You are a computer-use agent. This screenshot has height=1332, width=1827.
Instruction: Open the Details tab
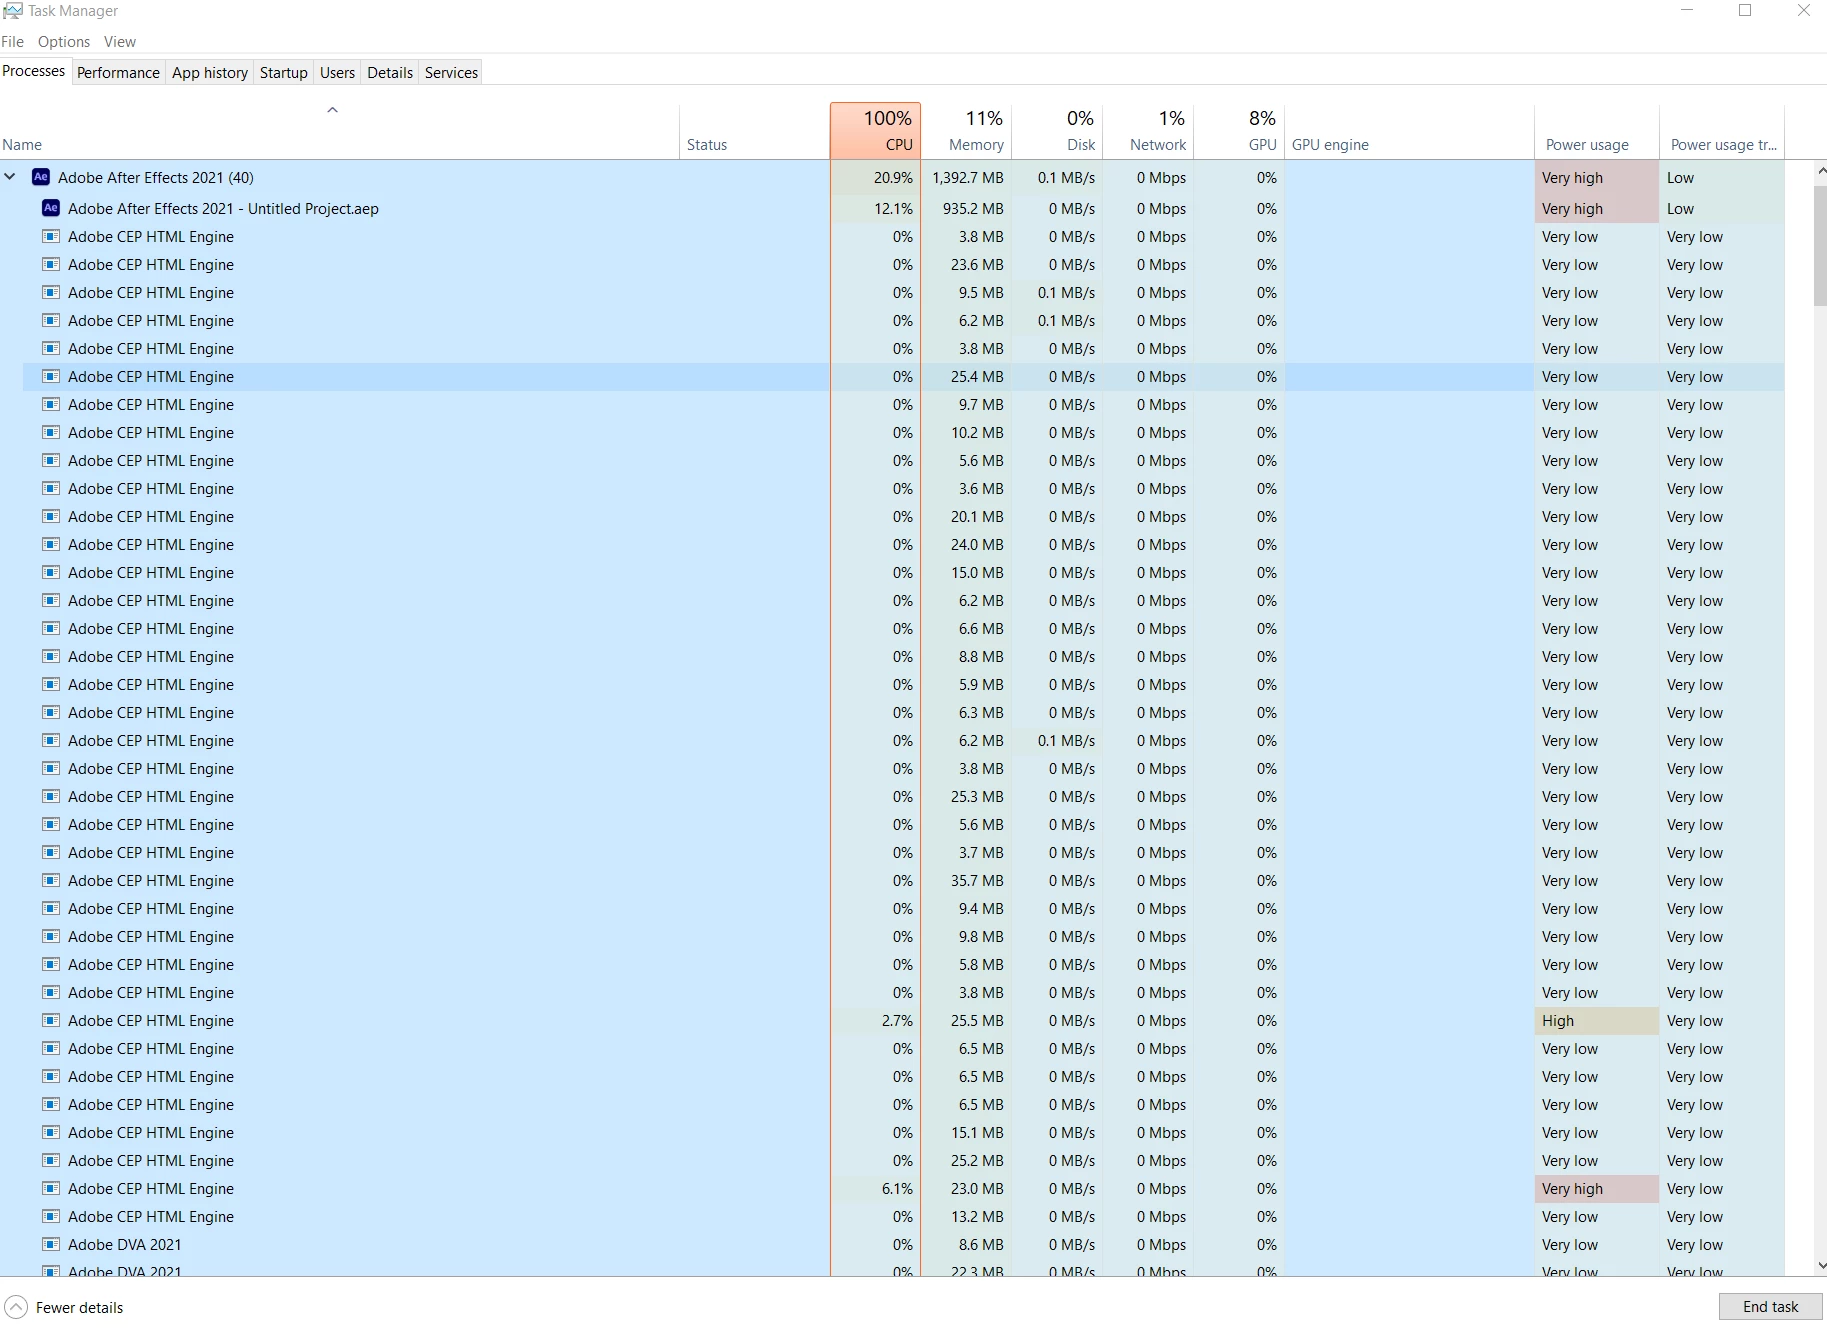tap(390, 73)
